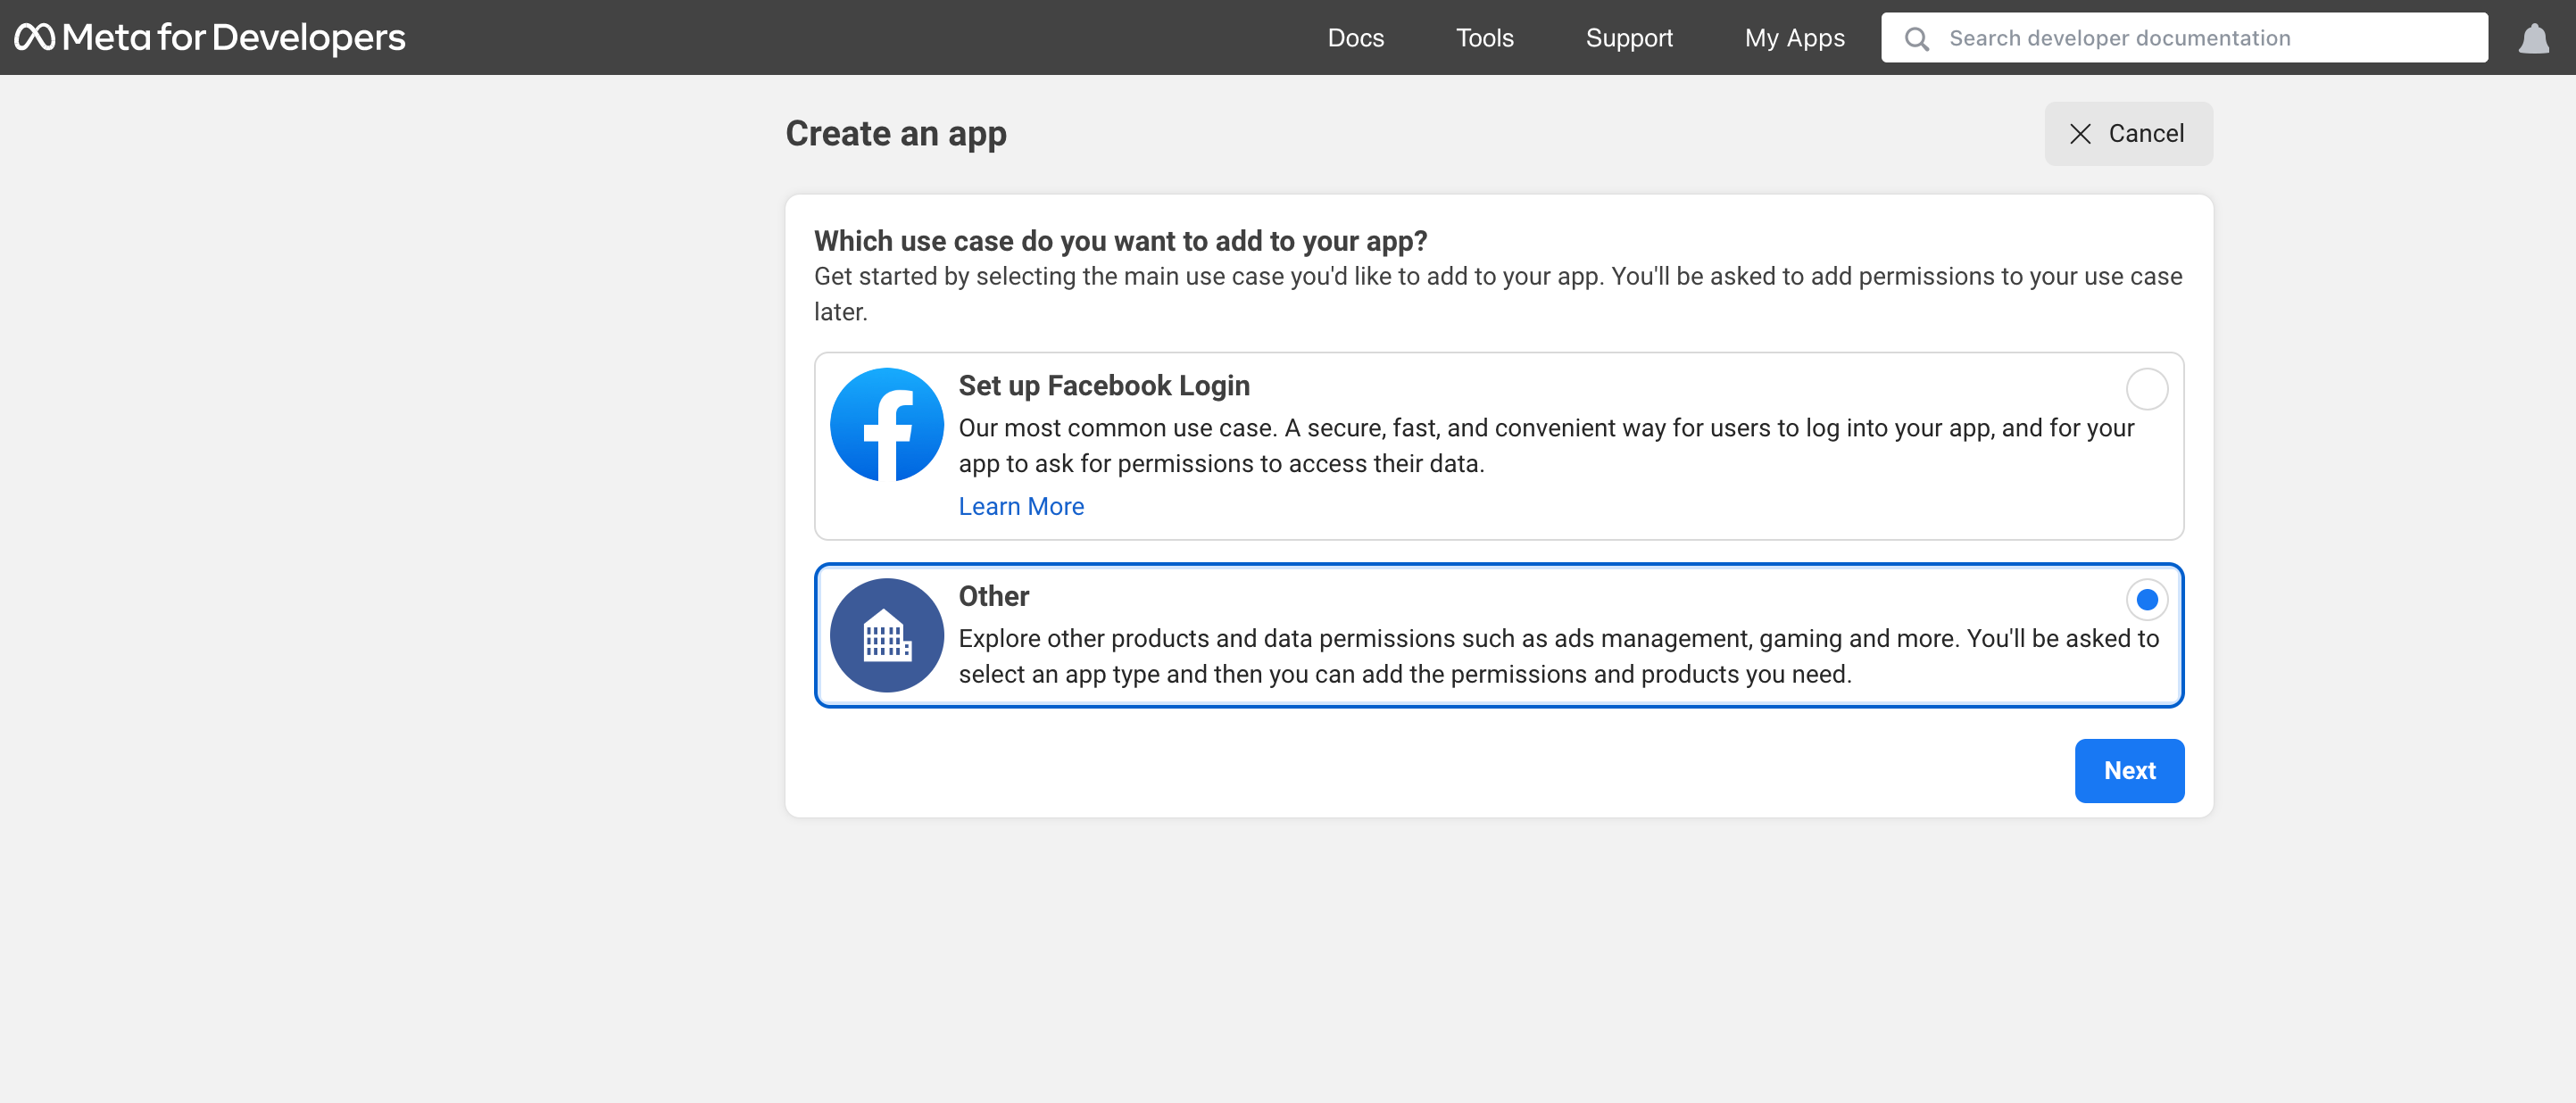Open the notifications bell
2576x1103 pixels.
click(x=2533, y=38)
